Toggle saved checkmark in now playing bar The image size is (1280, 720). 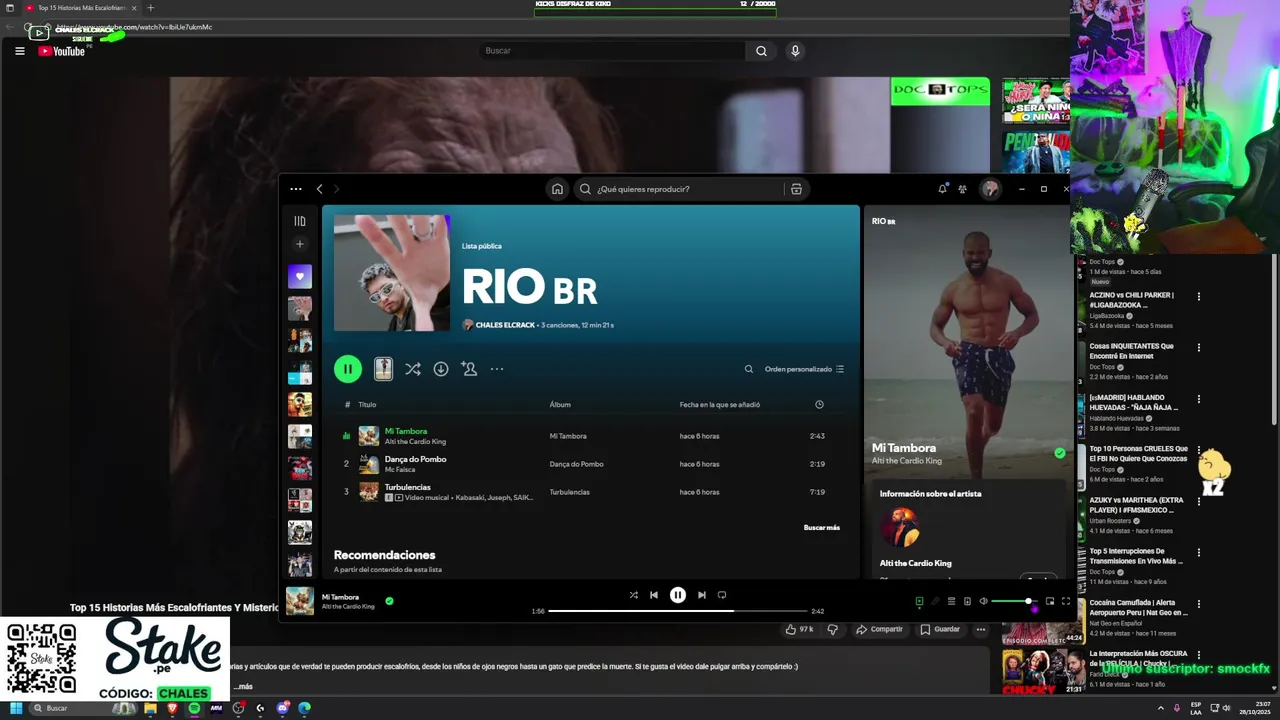coord(389,601)
